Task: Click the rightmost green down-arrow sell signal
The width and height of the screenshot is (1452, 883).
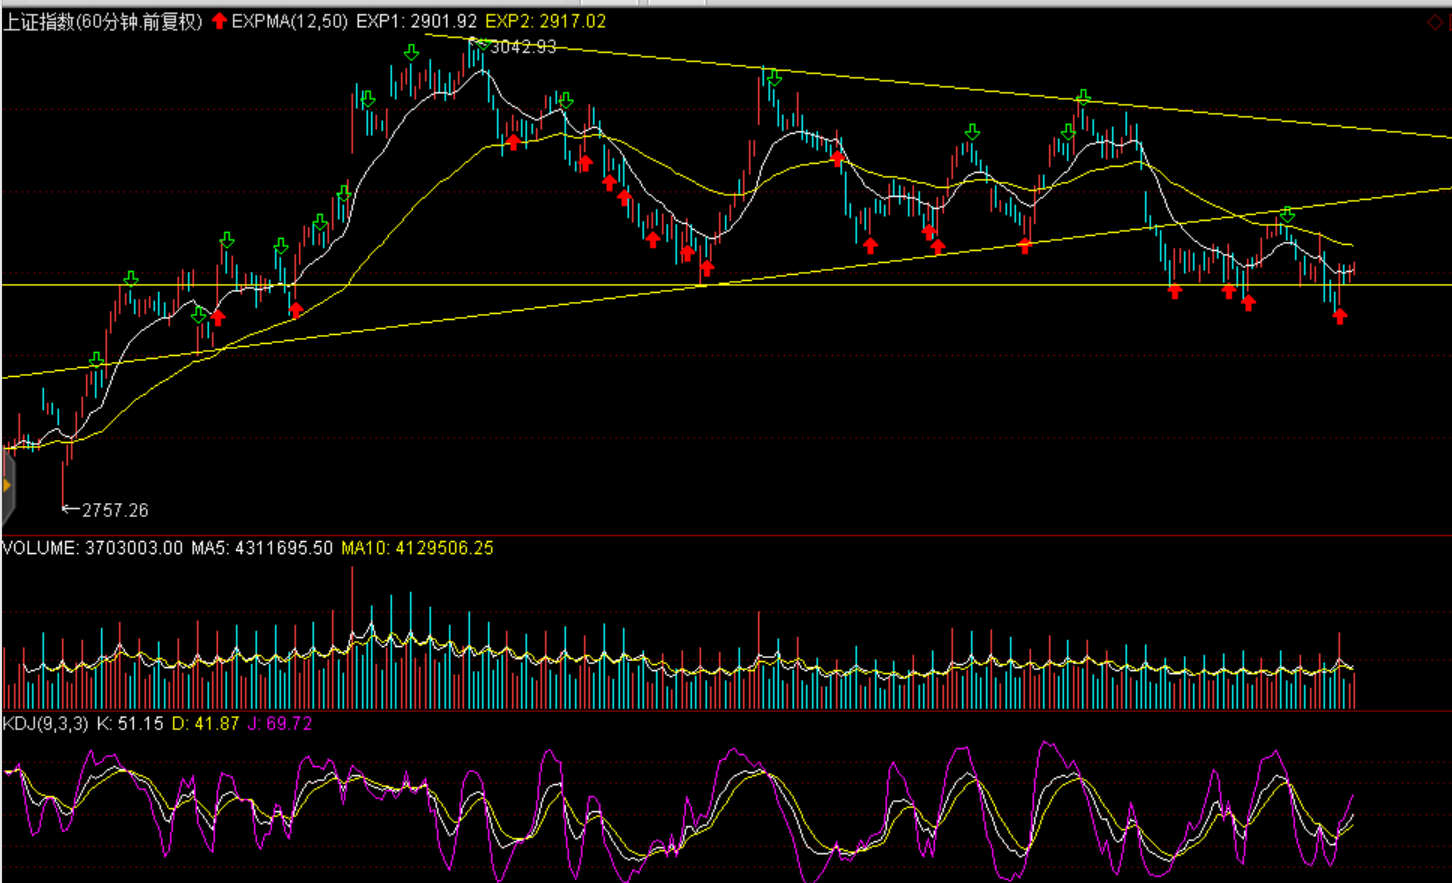Action: tap(1287, 214)
